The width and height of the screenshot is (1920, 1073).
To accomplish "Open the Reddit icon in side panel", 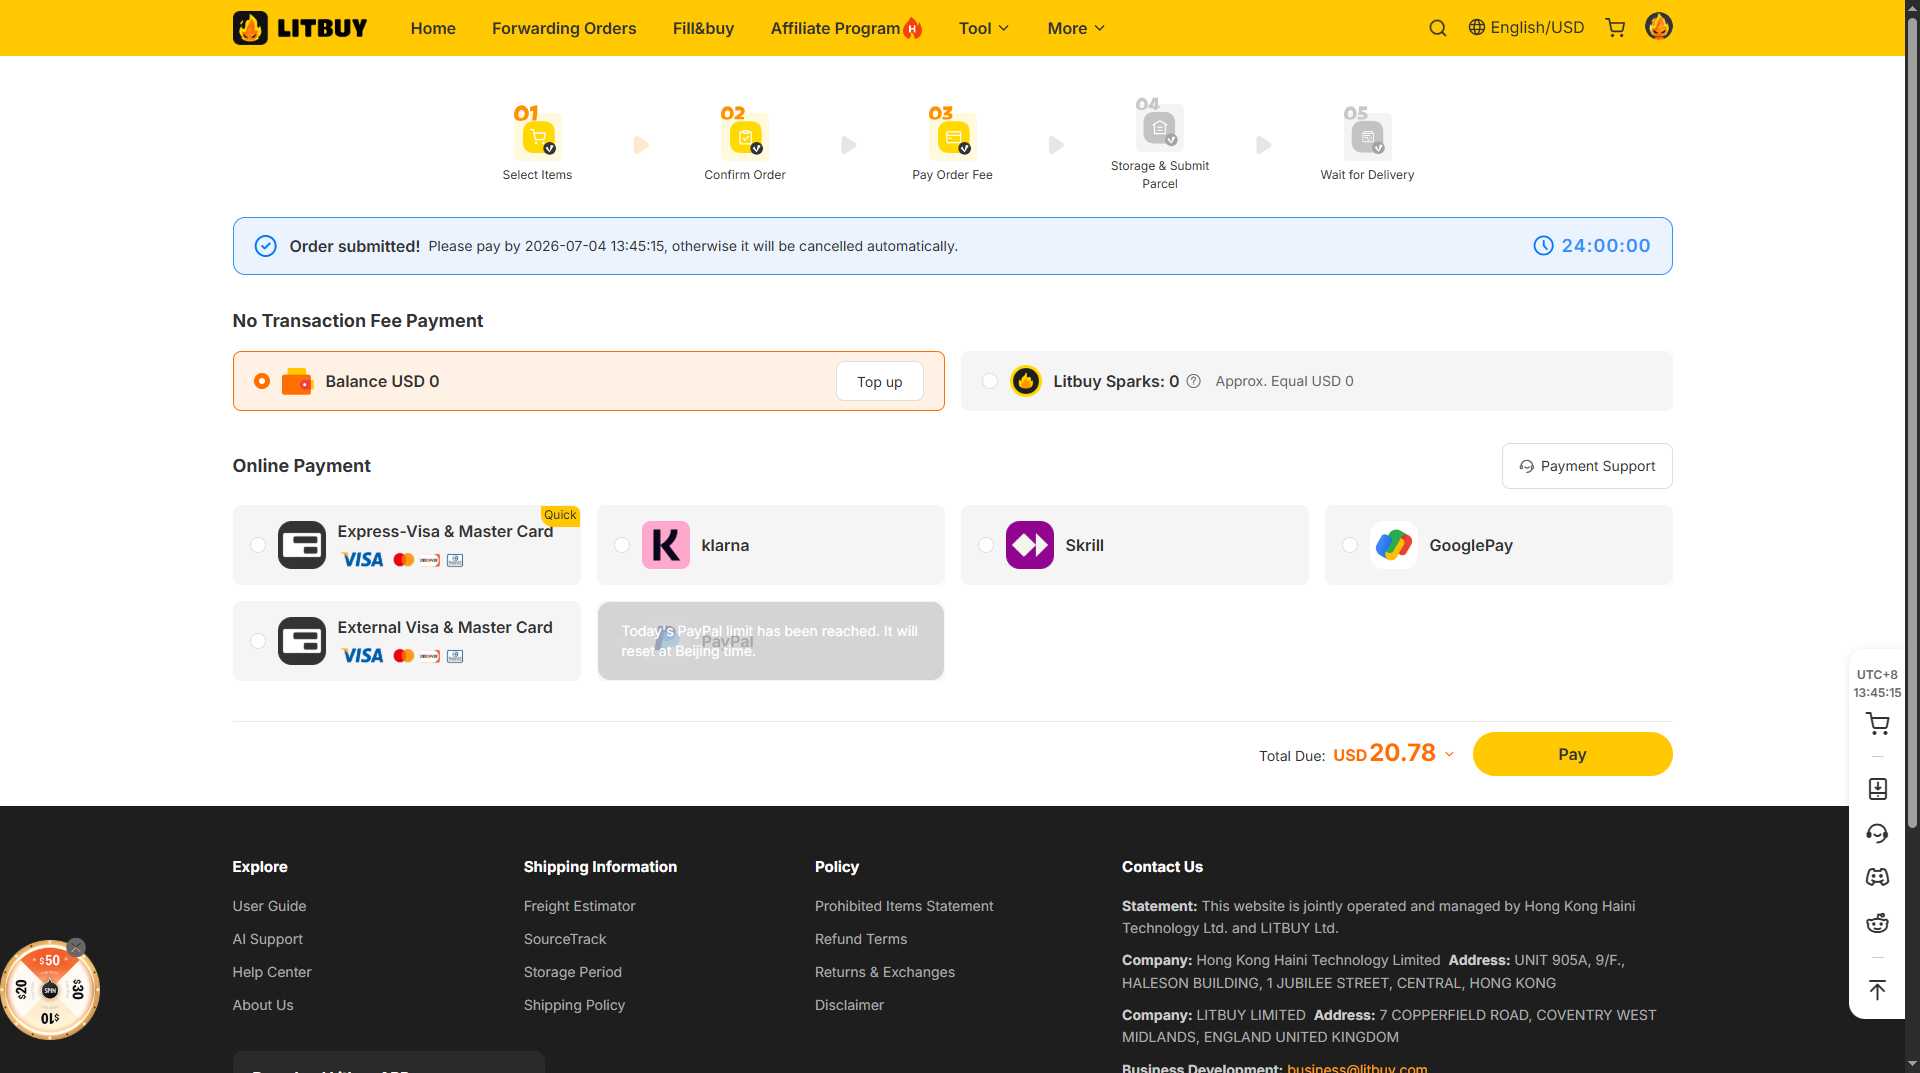I will pyautogui.click(x=1877, y=922).
